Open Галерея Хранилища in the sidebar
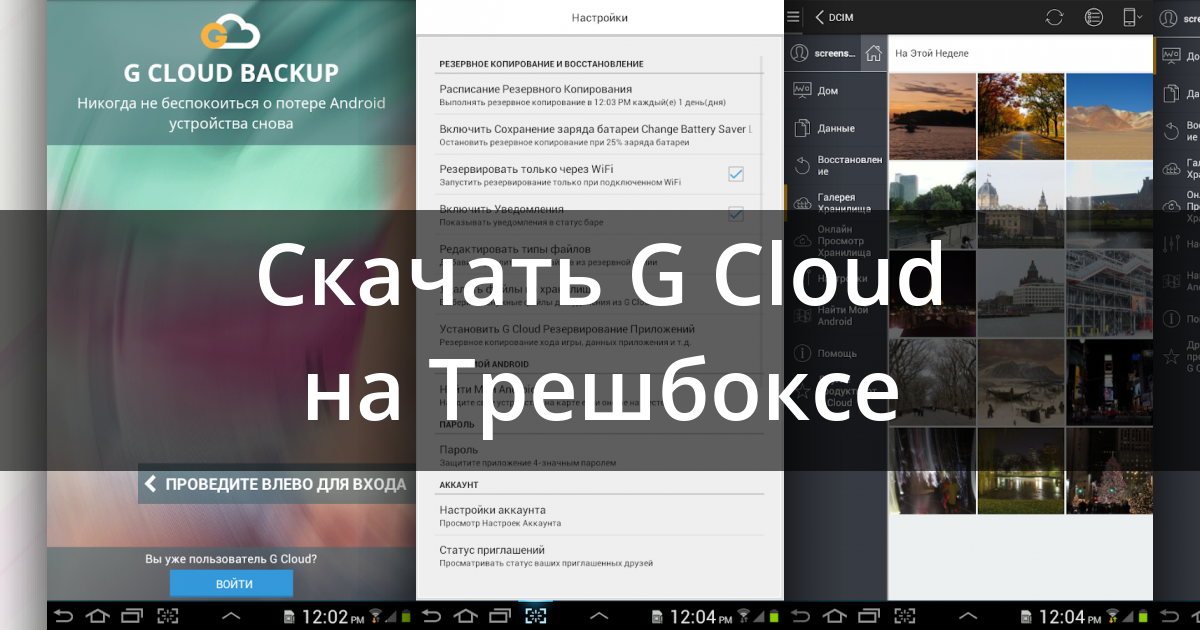This screenshot has height=630, width=1200. click(x=836, y=203)
